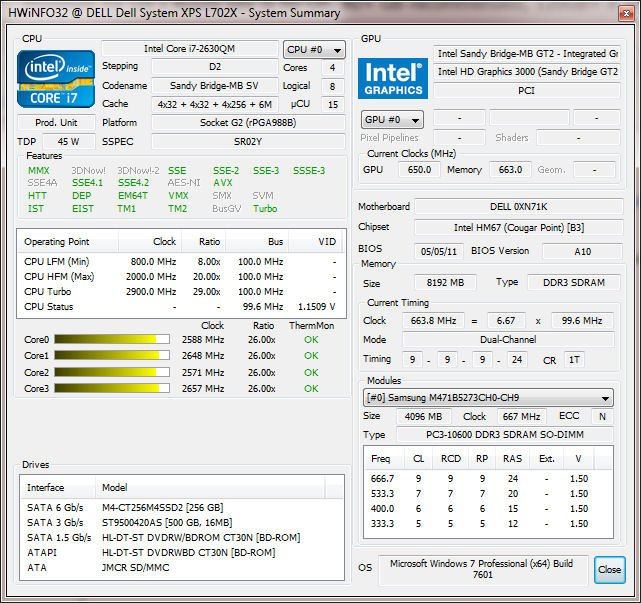Select the HL-DT-ST DVDRW/BDROM CT30N drive row
This screenshot has width=641, height=603.
(182, 538)
